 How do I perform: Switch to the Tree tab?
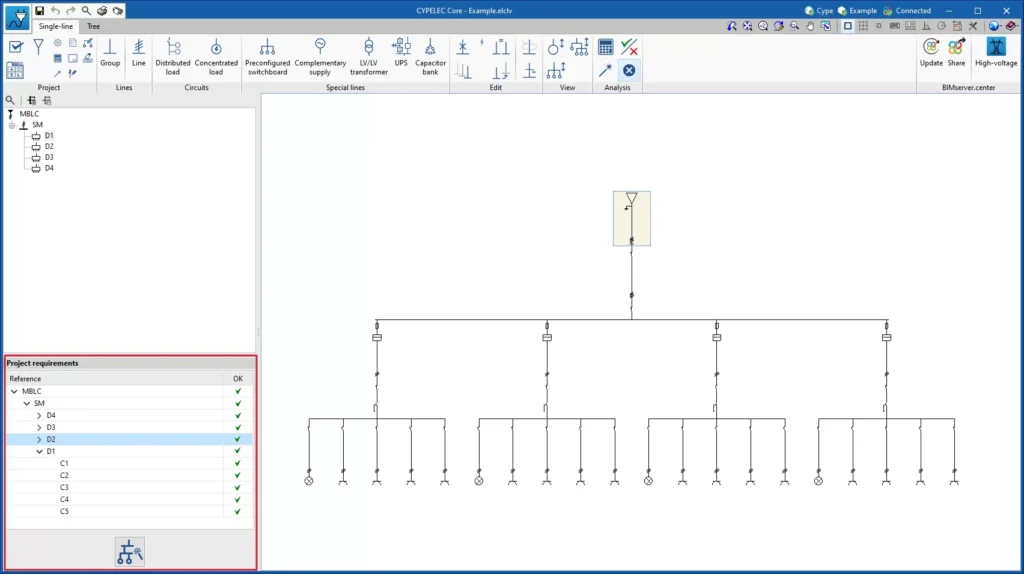coord(93,26)
